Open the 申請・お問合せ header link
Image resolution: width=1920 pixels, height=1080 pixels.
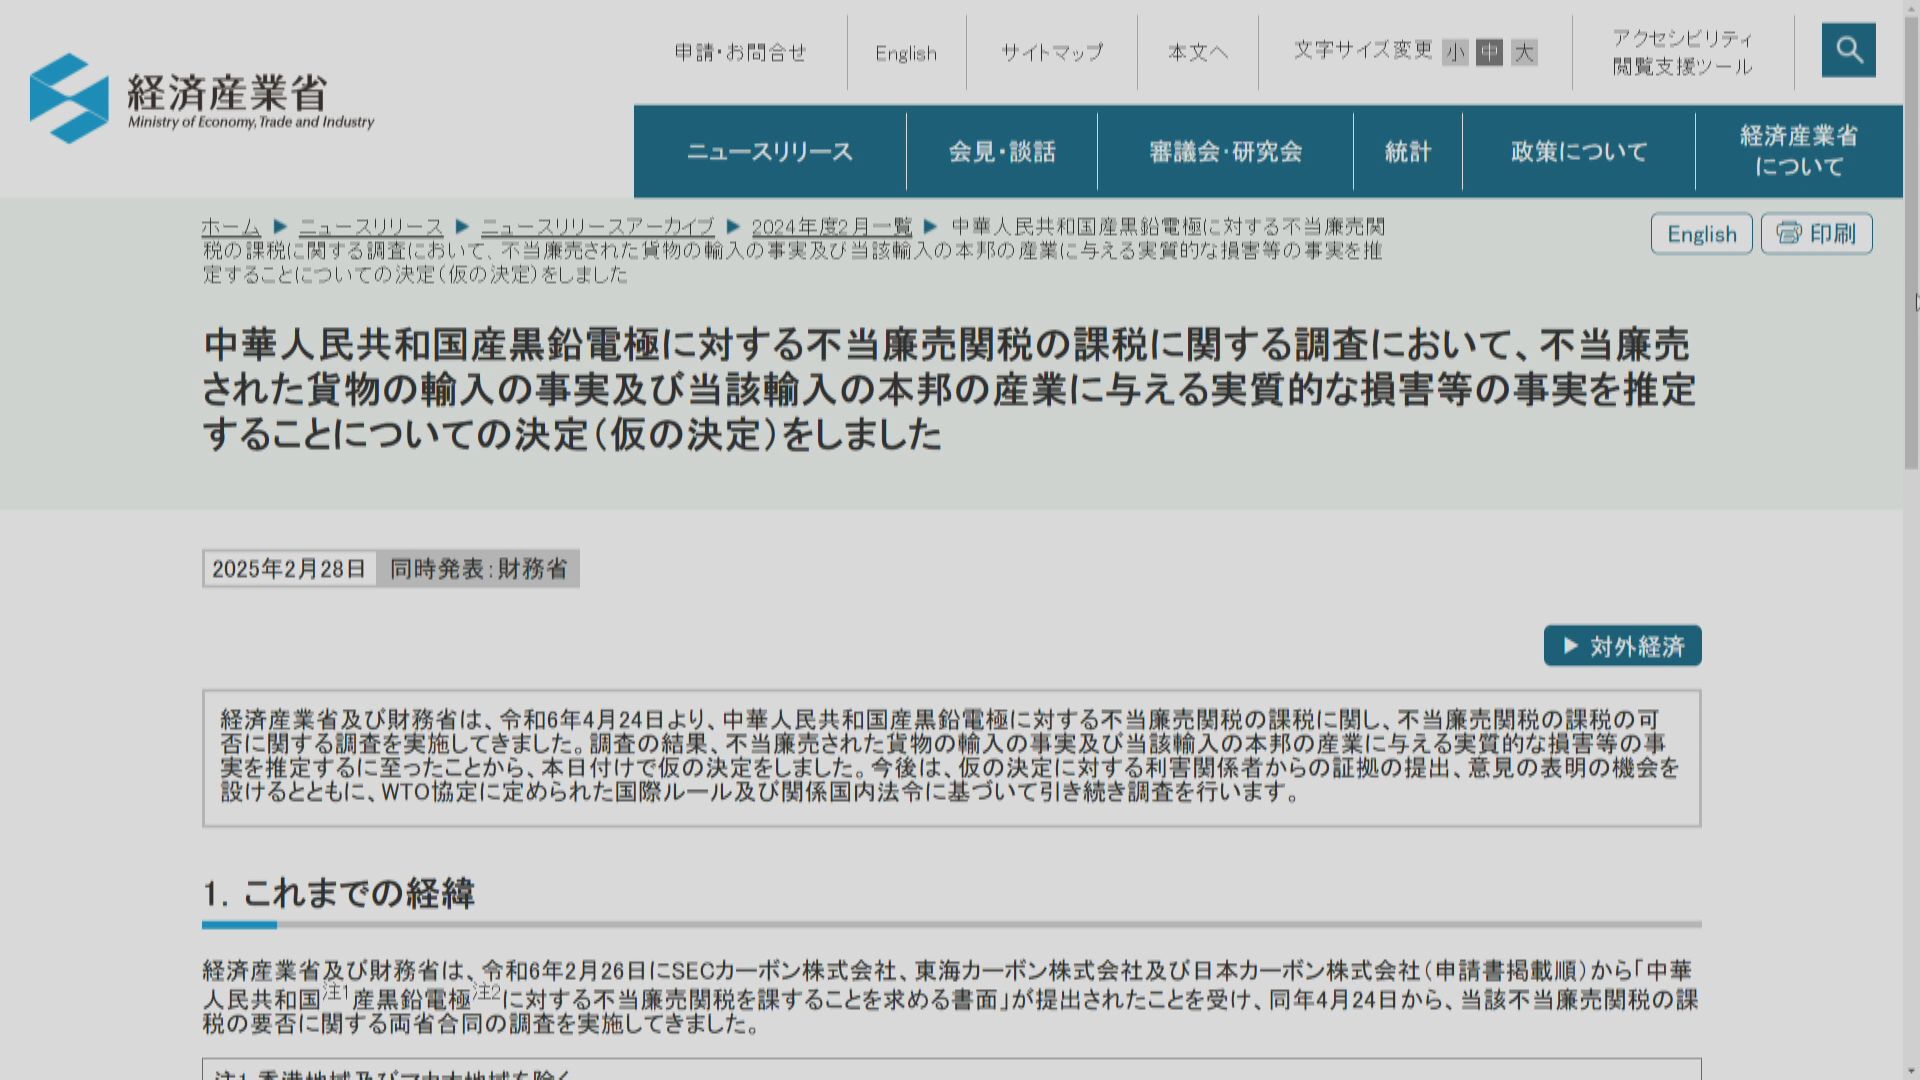(x=740, y=53)
